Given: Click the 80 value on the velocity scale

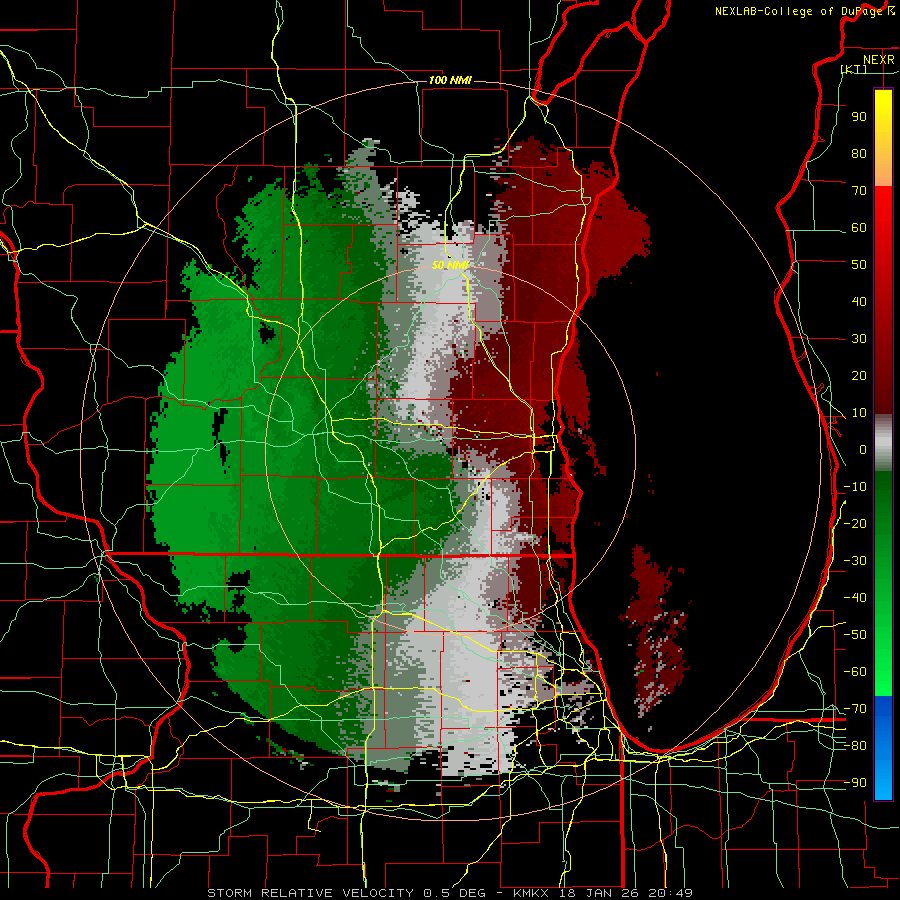Looking at the screenshot, I should [859, 153].
